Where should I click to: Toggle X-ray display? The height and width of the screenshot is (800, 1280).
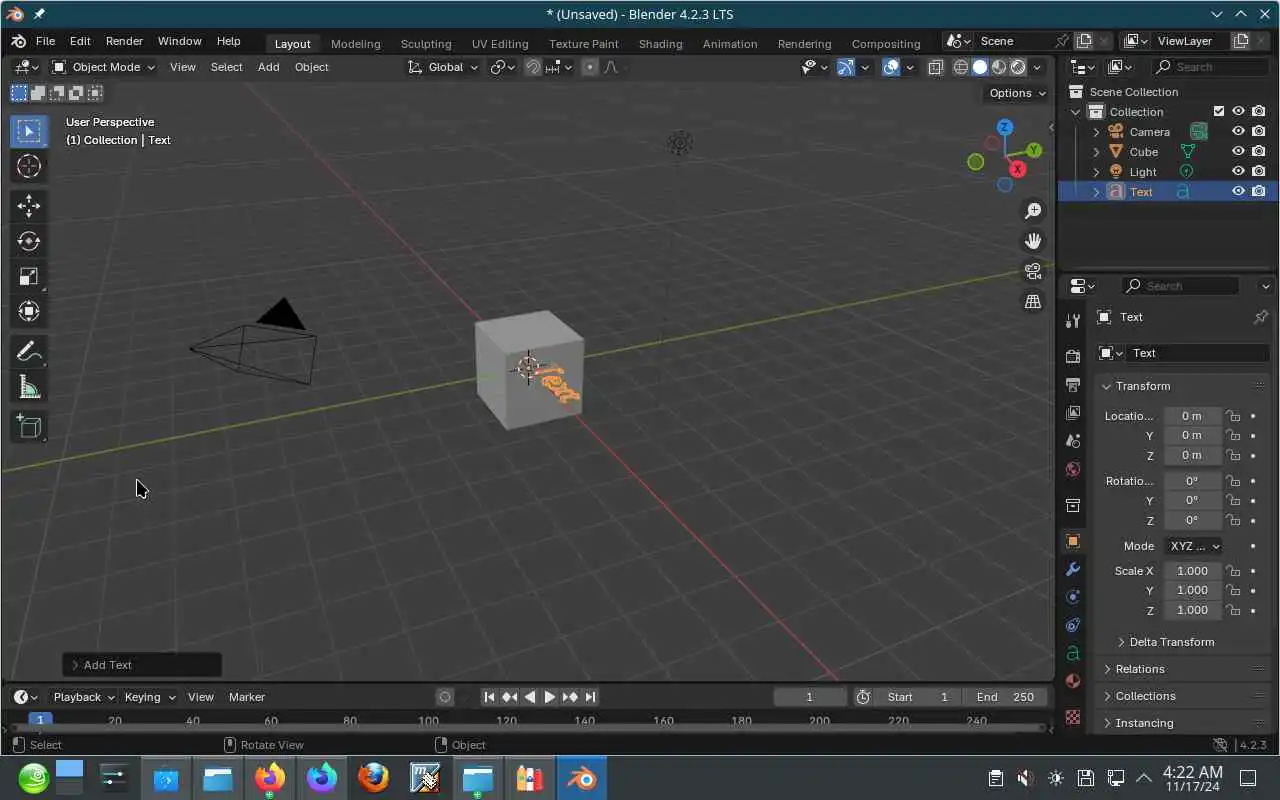click(936, 67)
